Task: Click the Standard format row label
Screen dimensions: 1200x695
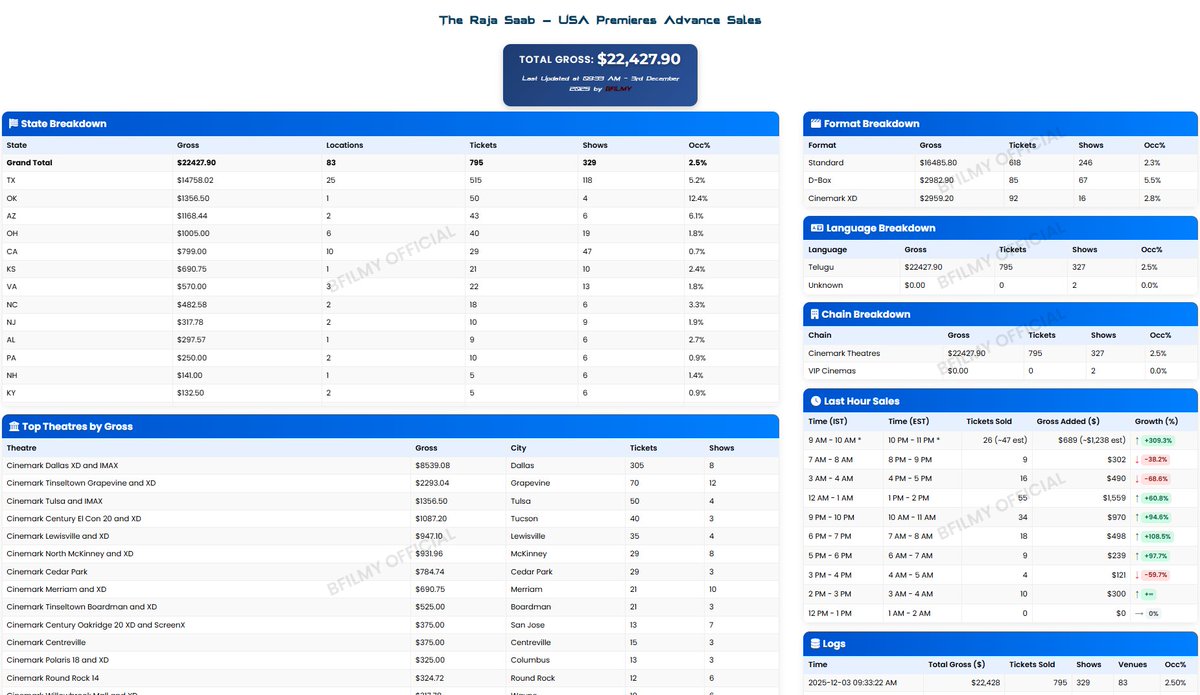Action: click(x=826, y=163)
